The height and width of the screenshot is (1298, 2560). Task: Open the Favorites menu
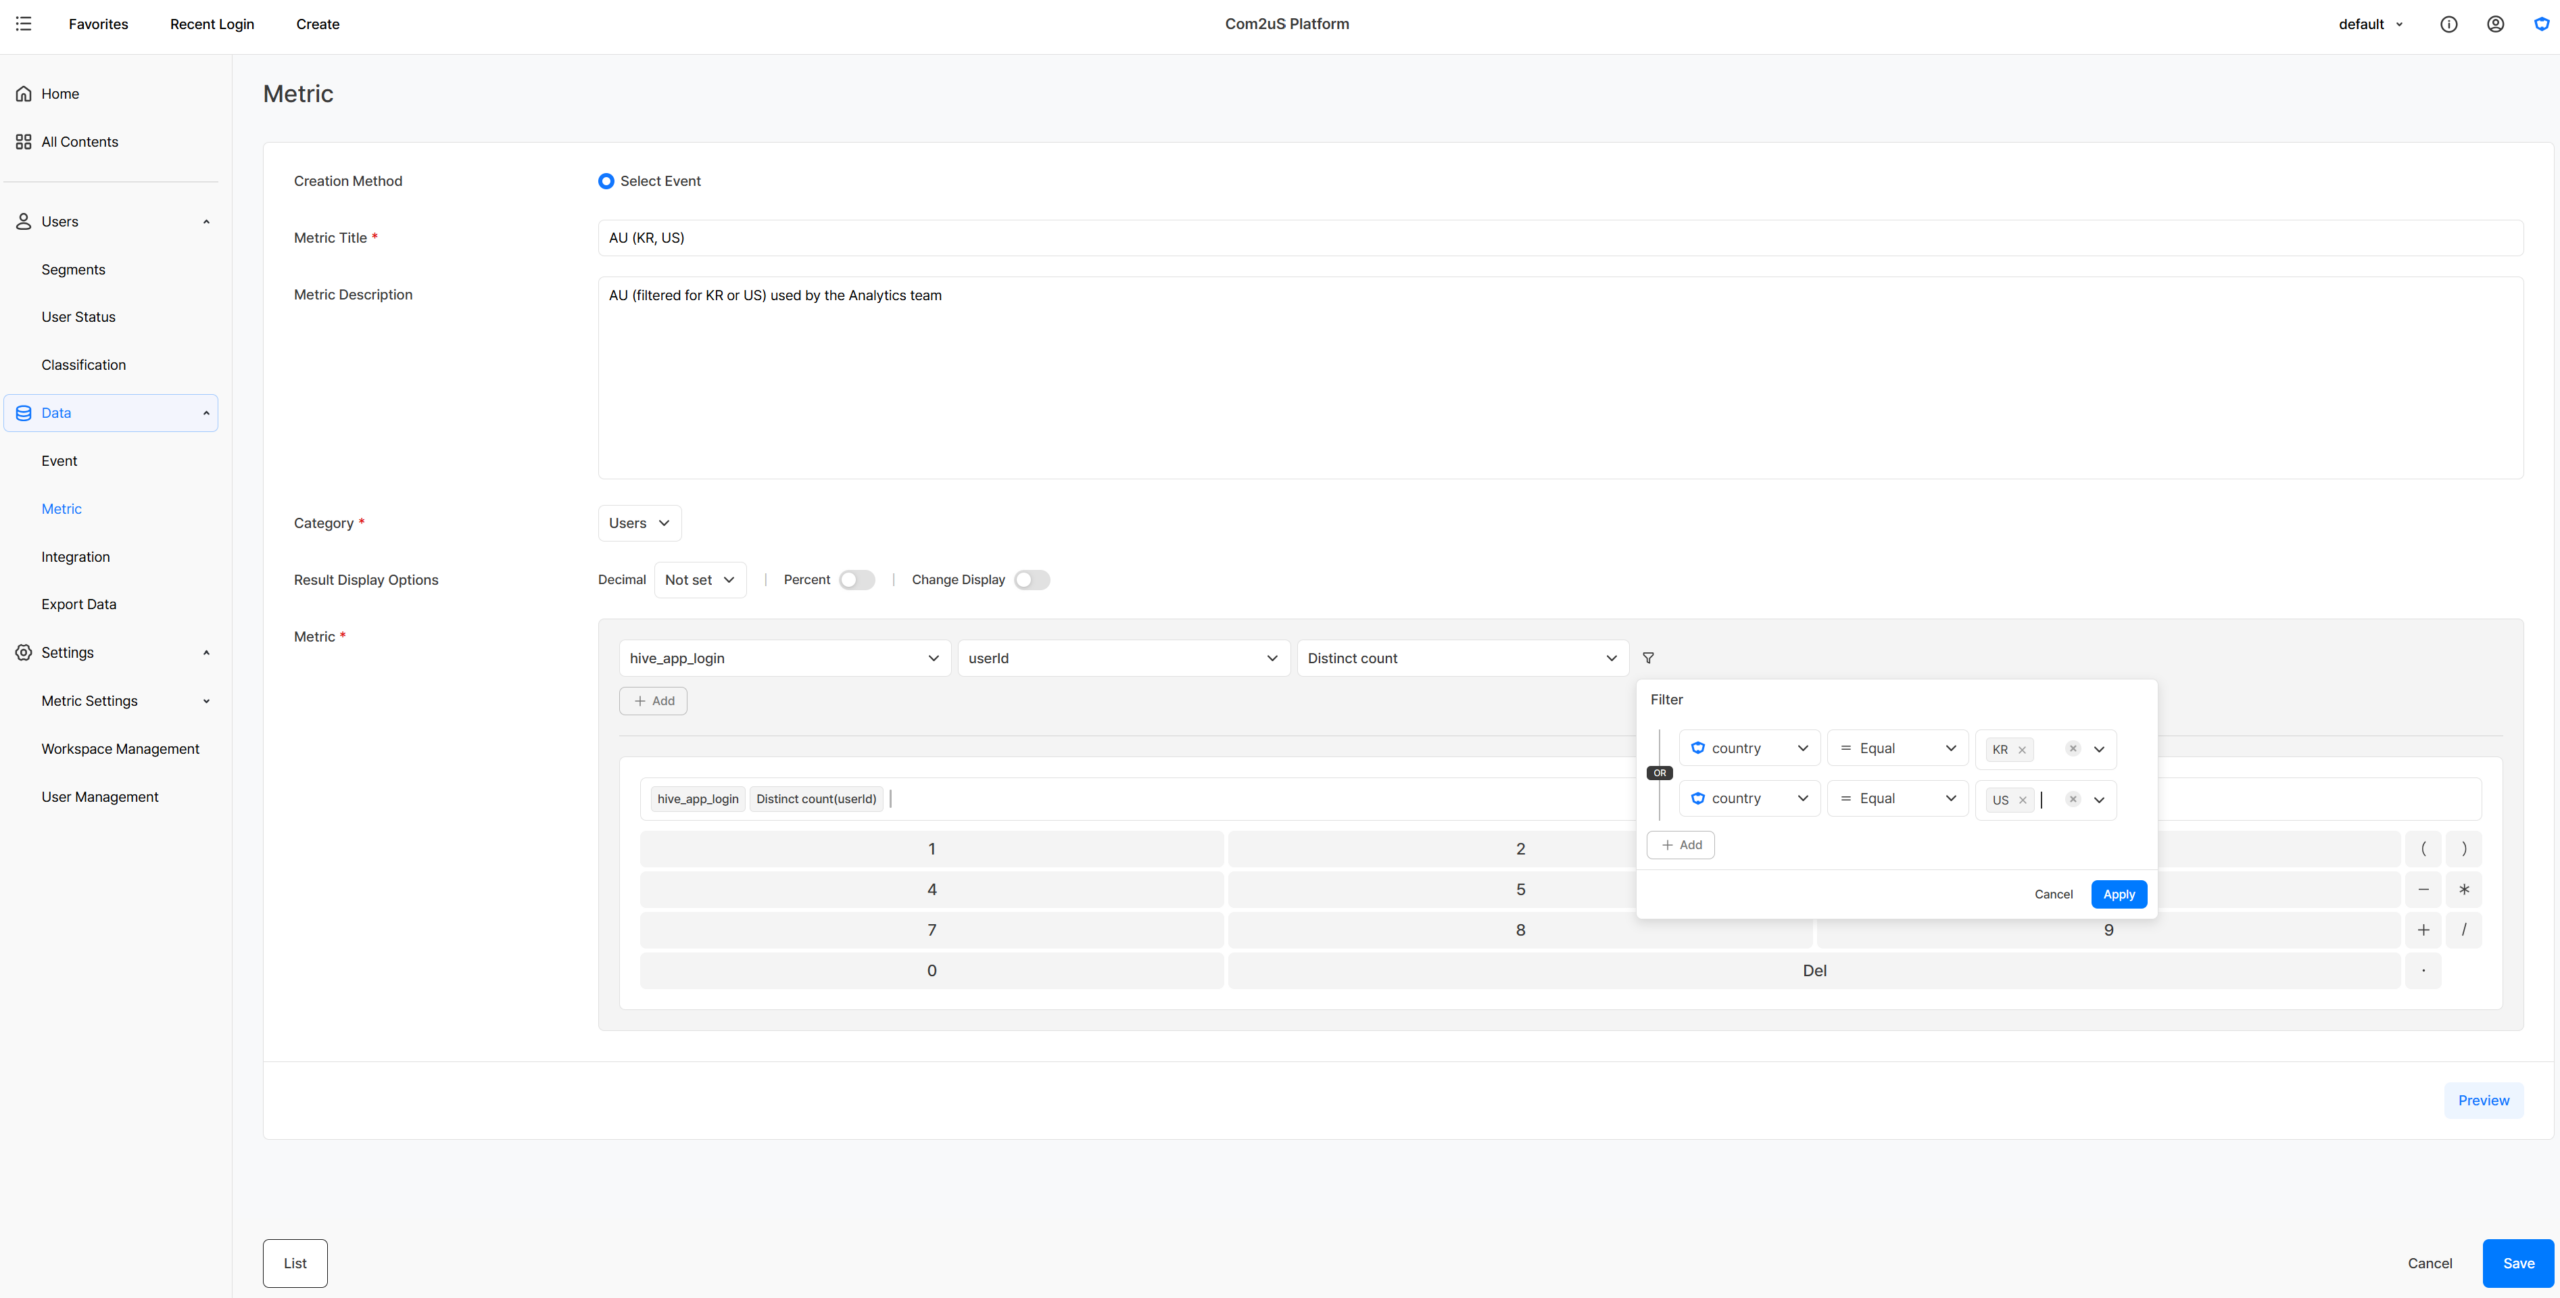coord(98,24)
